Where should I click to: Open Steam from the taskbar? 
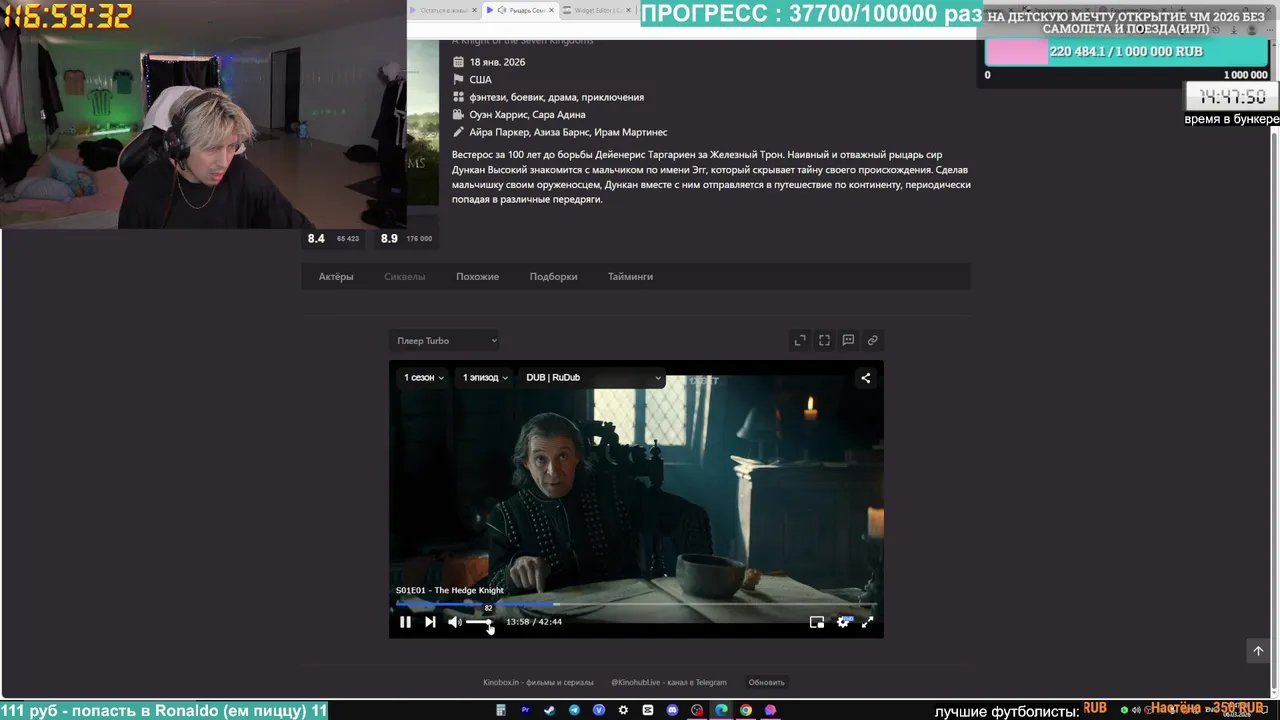point(549,710)
